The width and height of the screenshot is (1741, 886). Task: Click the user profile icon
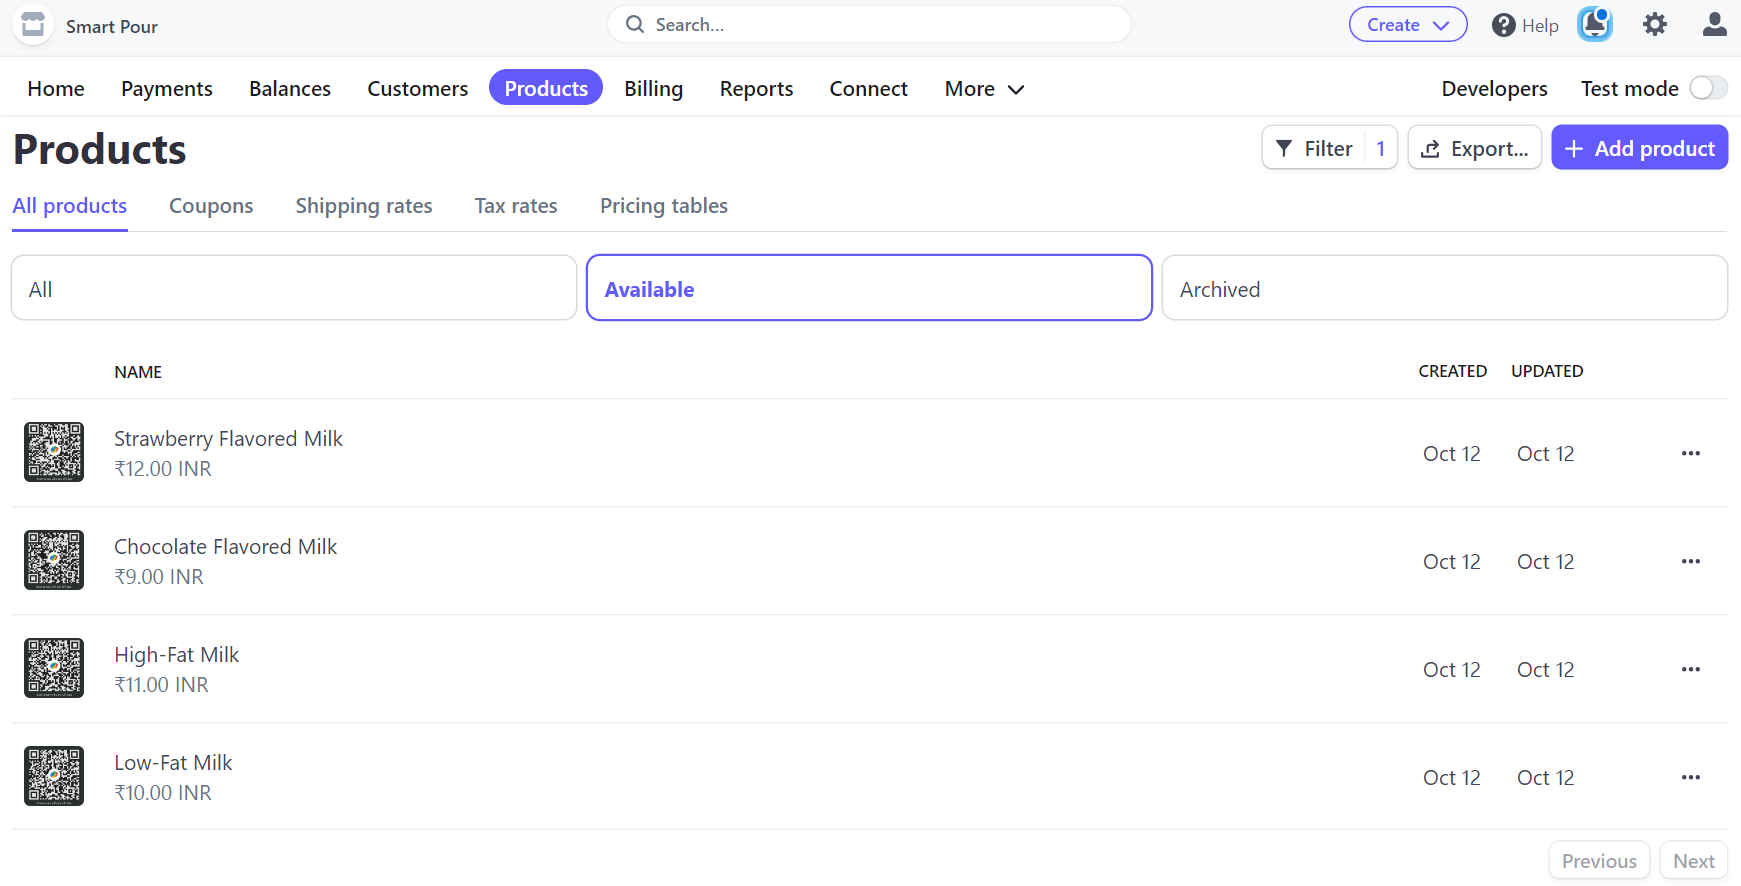coord(1714,24)
